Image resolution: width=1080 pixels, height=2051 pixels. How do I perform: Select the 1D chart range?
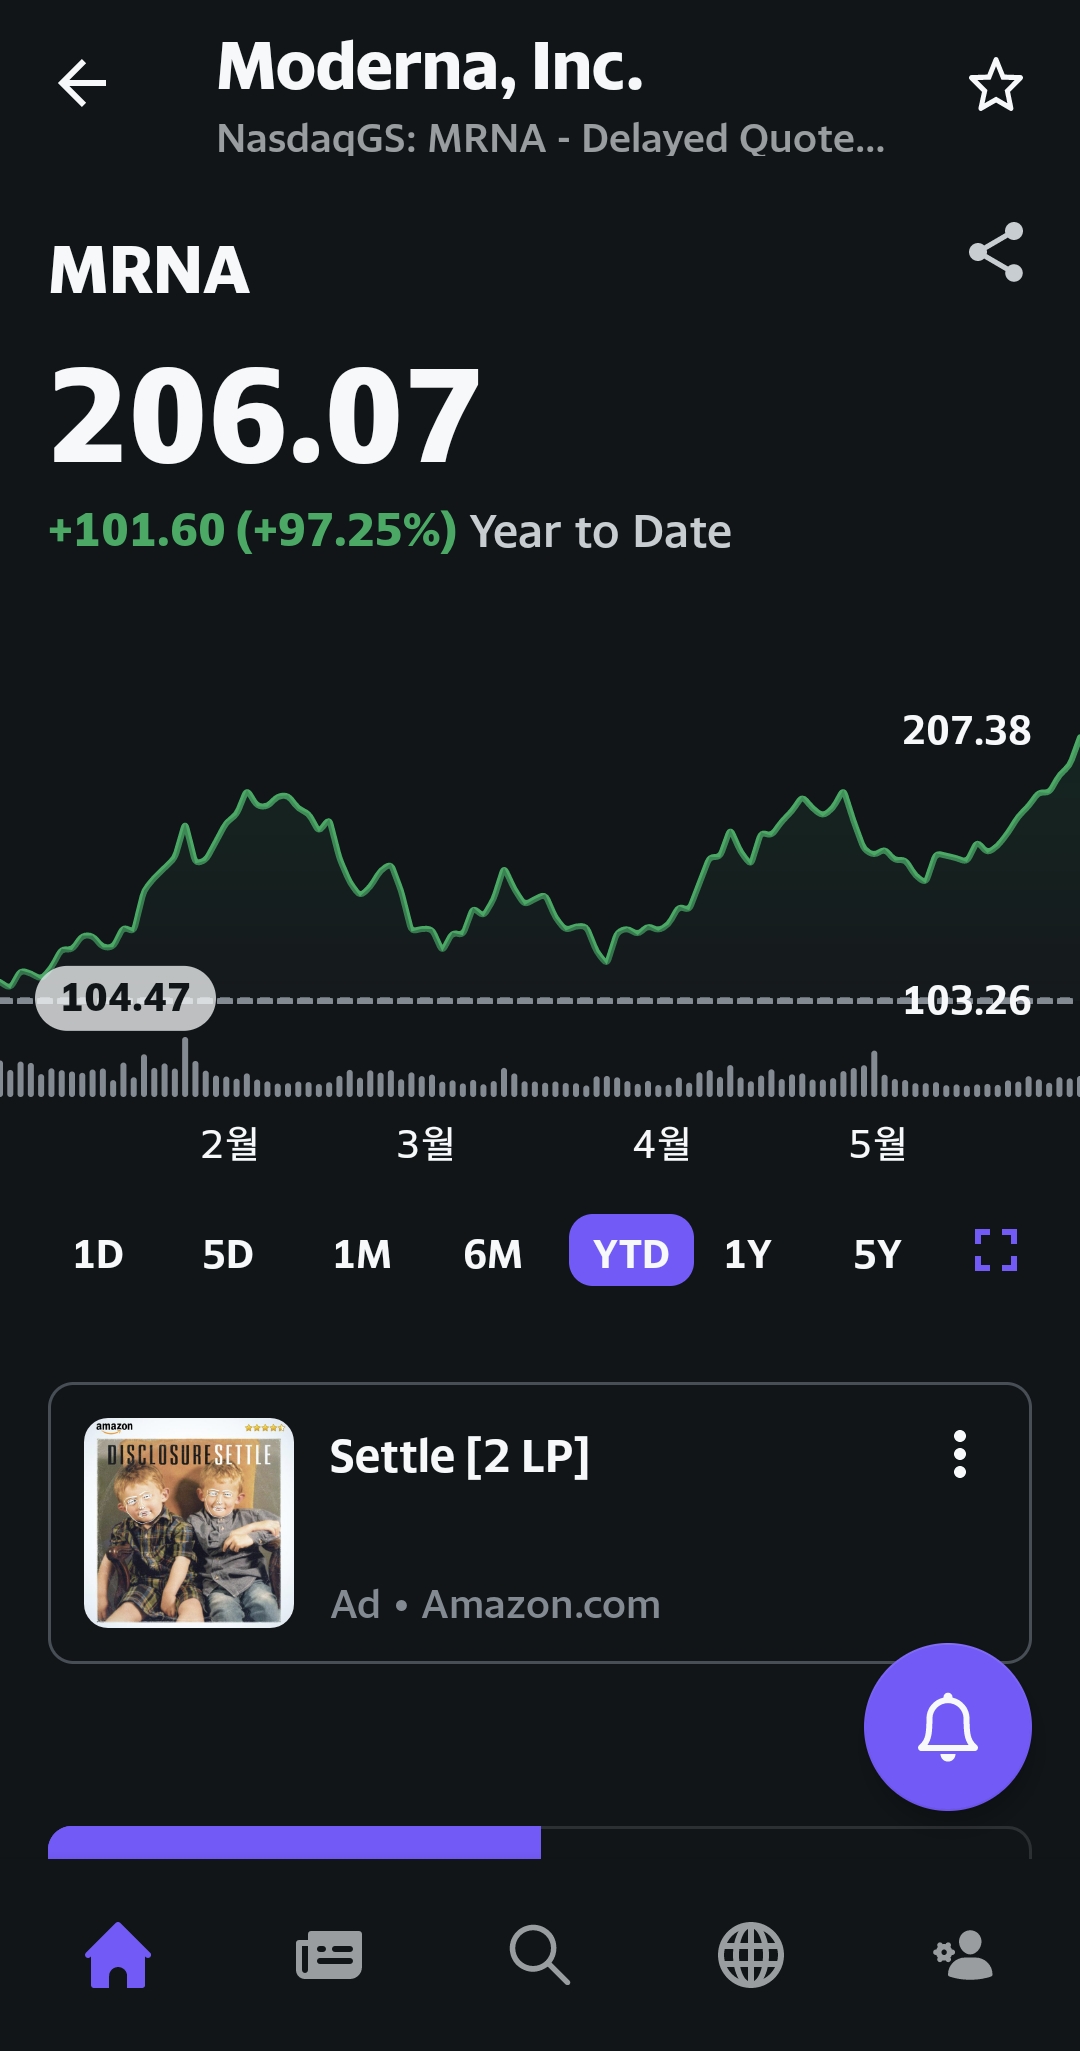pos(98,1253)
